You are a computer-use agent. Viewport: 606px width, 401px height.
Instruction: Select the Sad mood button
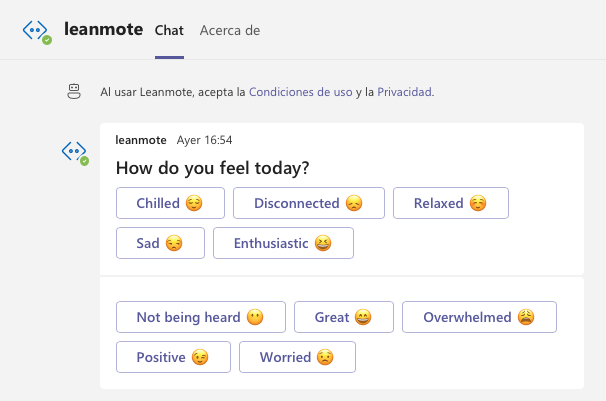160,243
